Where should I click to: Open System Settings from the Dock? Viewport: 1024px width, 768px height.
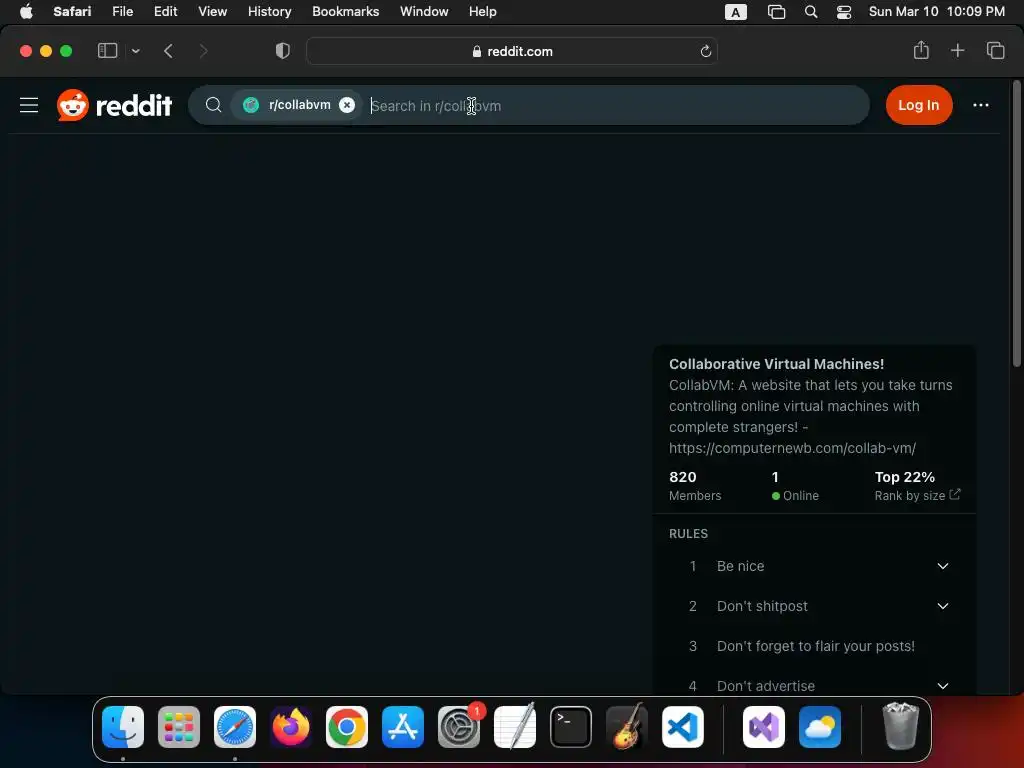point(458,727)
